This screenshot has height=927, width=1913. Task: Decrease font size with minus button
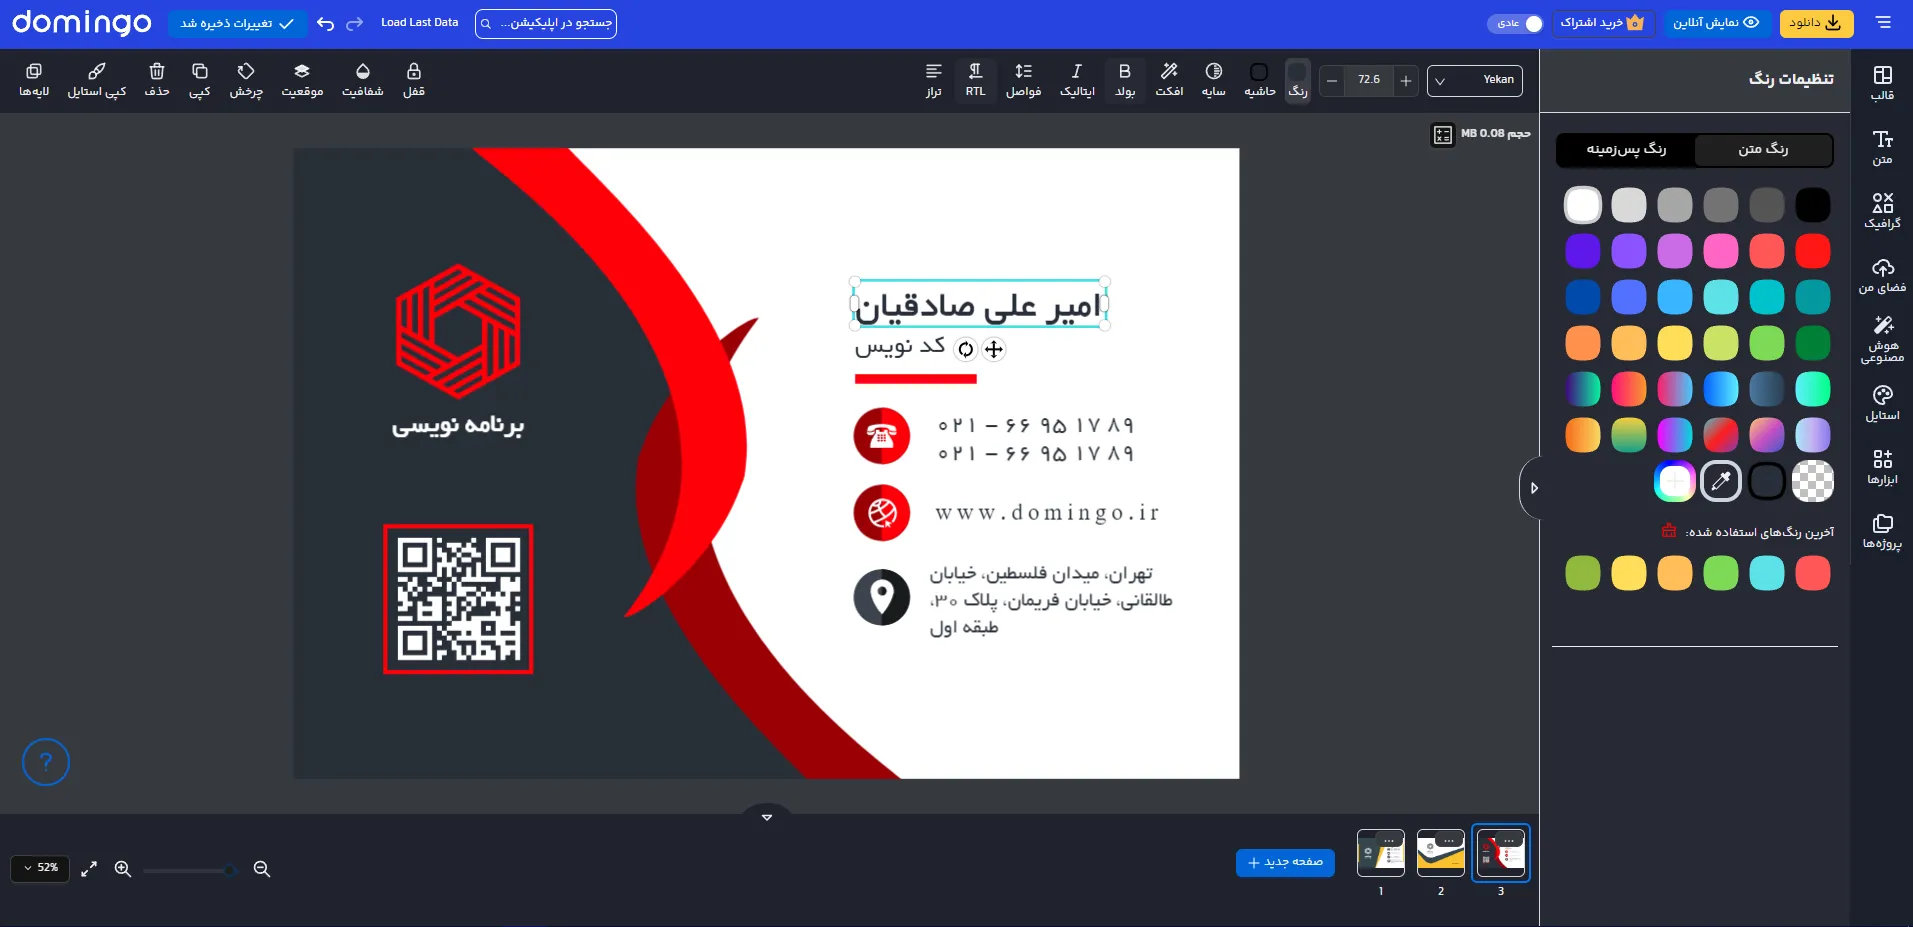tap(1332, 81)
